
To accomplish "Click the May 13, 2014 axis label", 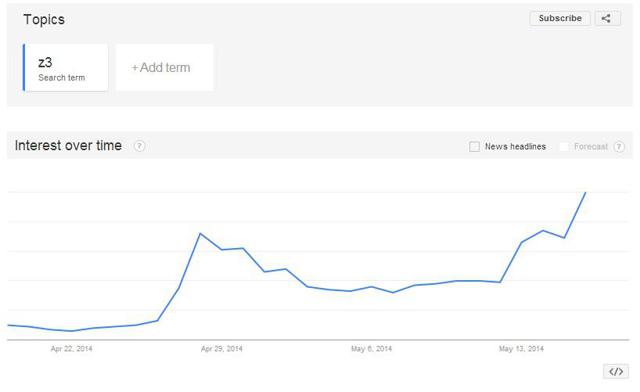I will click(x=521, y=349).
